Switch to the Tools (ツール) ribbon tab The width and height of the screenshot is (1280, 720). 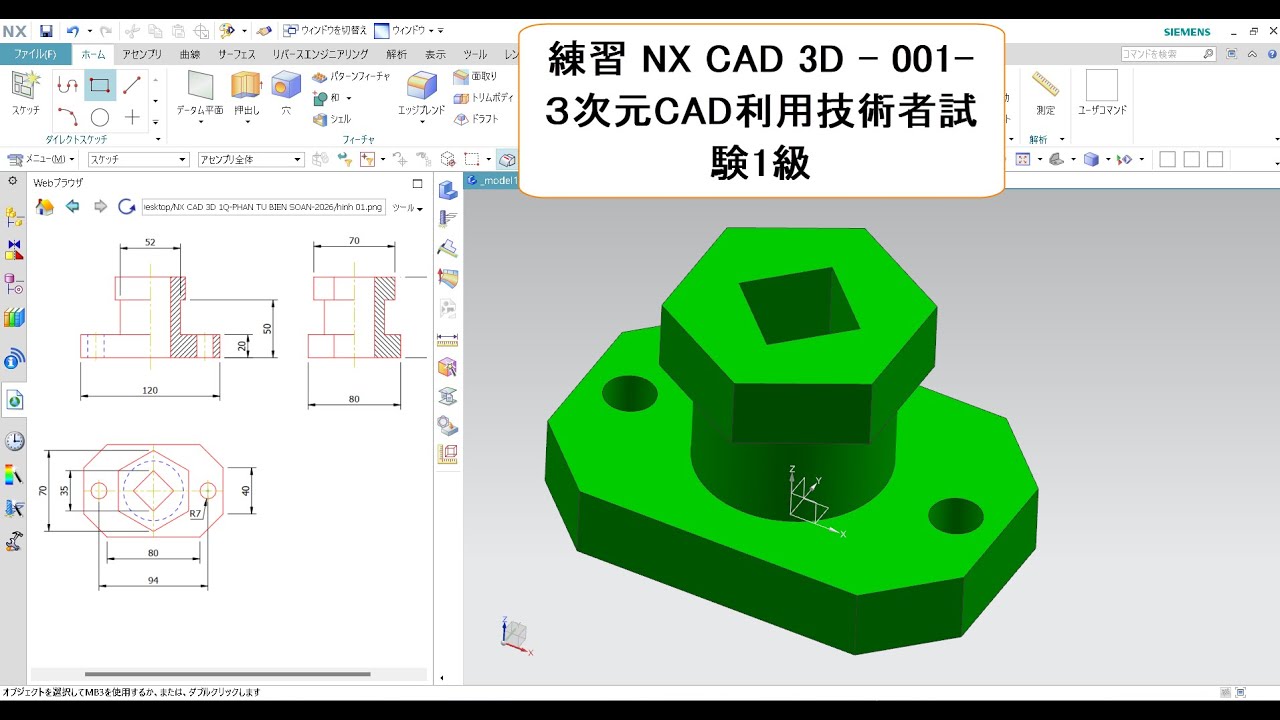coord(475,54)
